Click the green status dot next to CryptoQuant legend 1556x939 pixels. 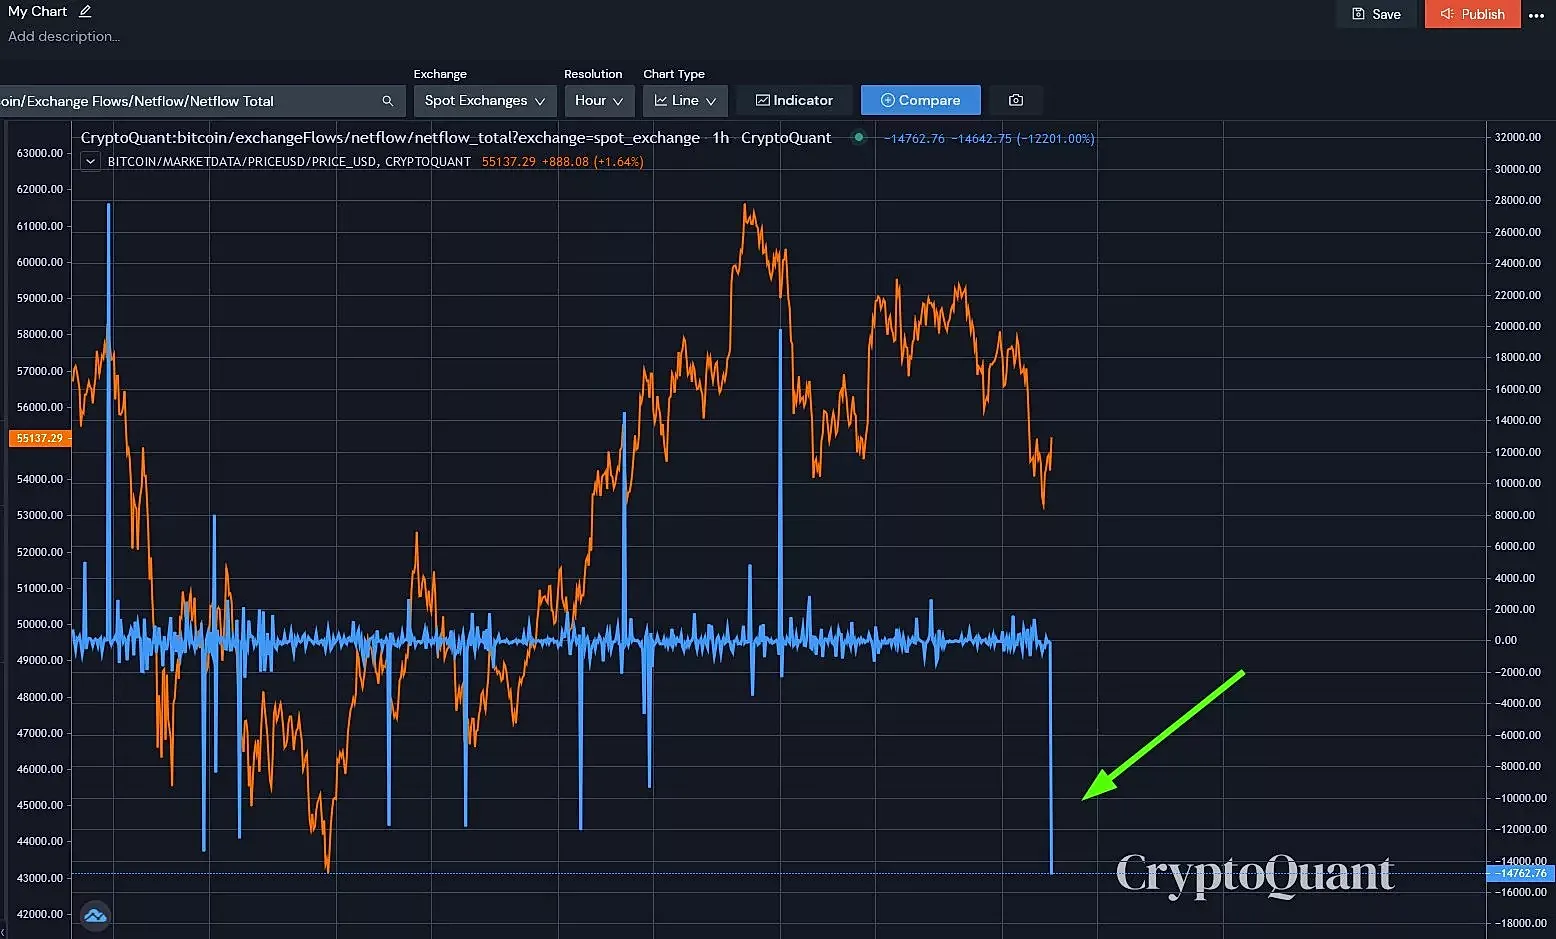(859, 138)
